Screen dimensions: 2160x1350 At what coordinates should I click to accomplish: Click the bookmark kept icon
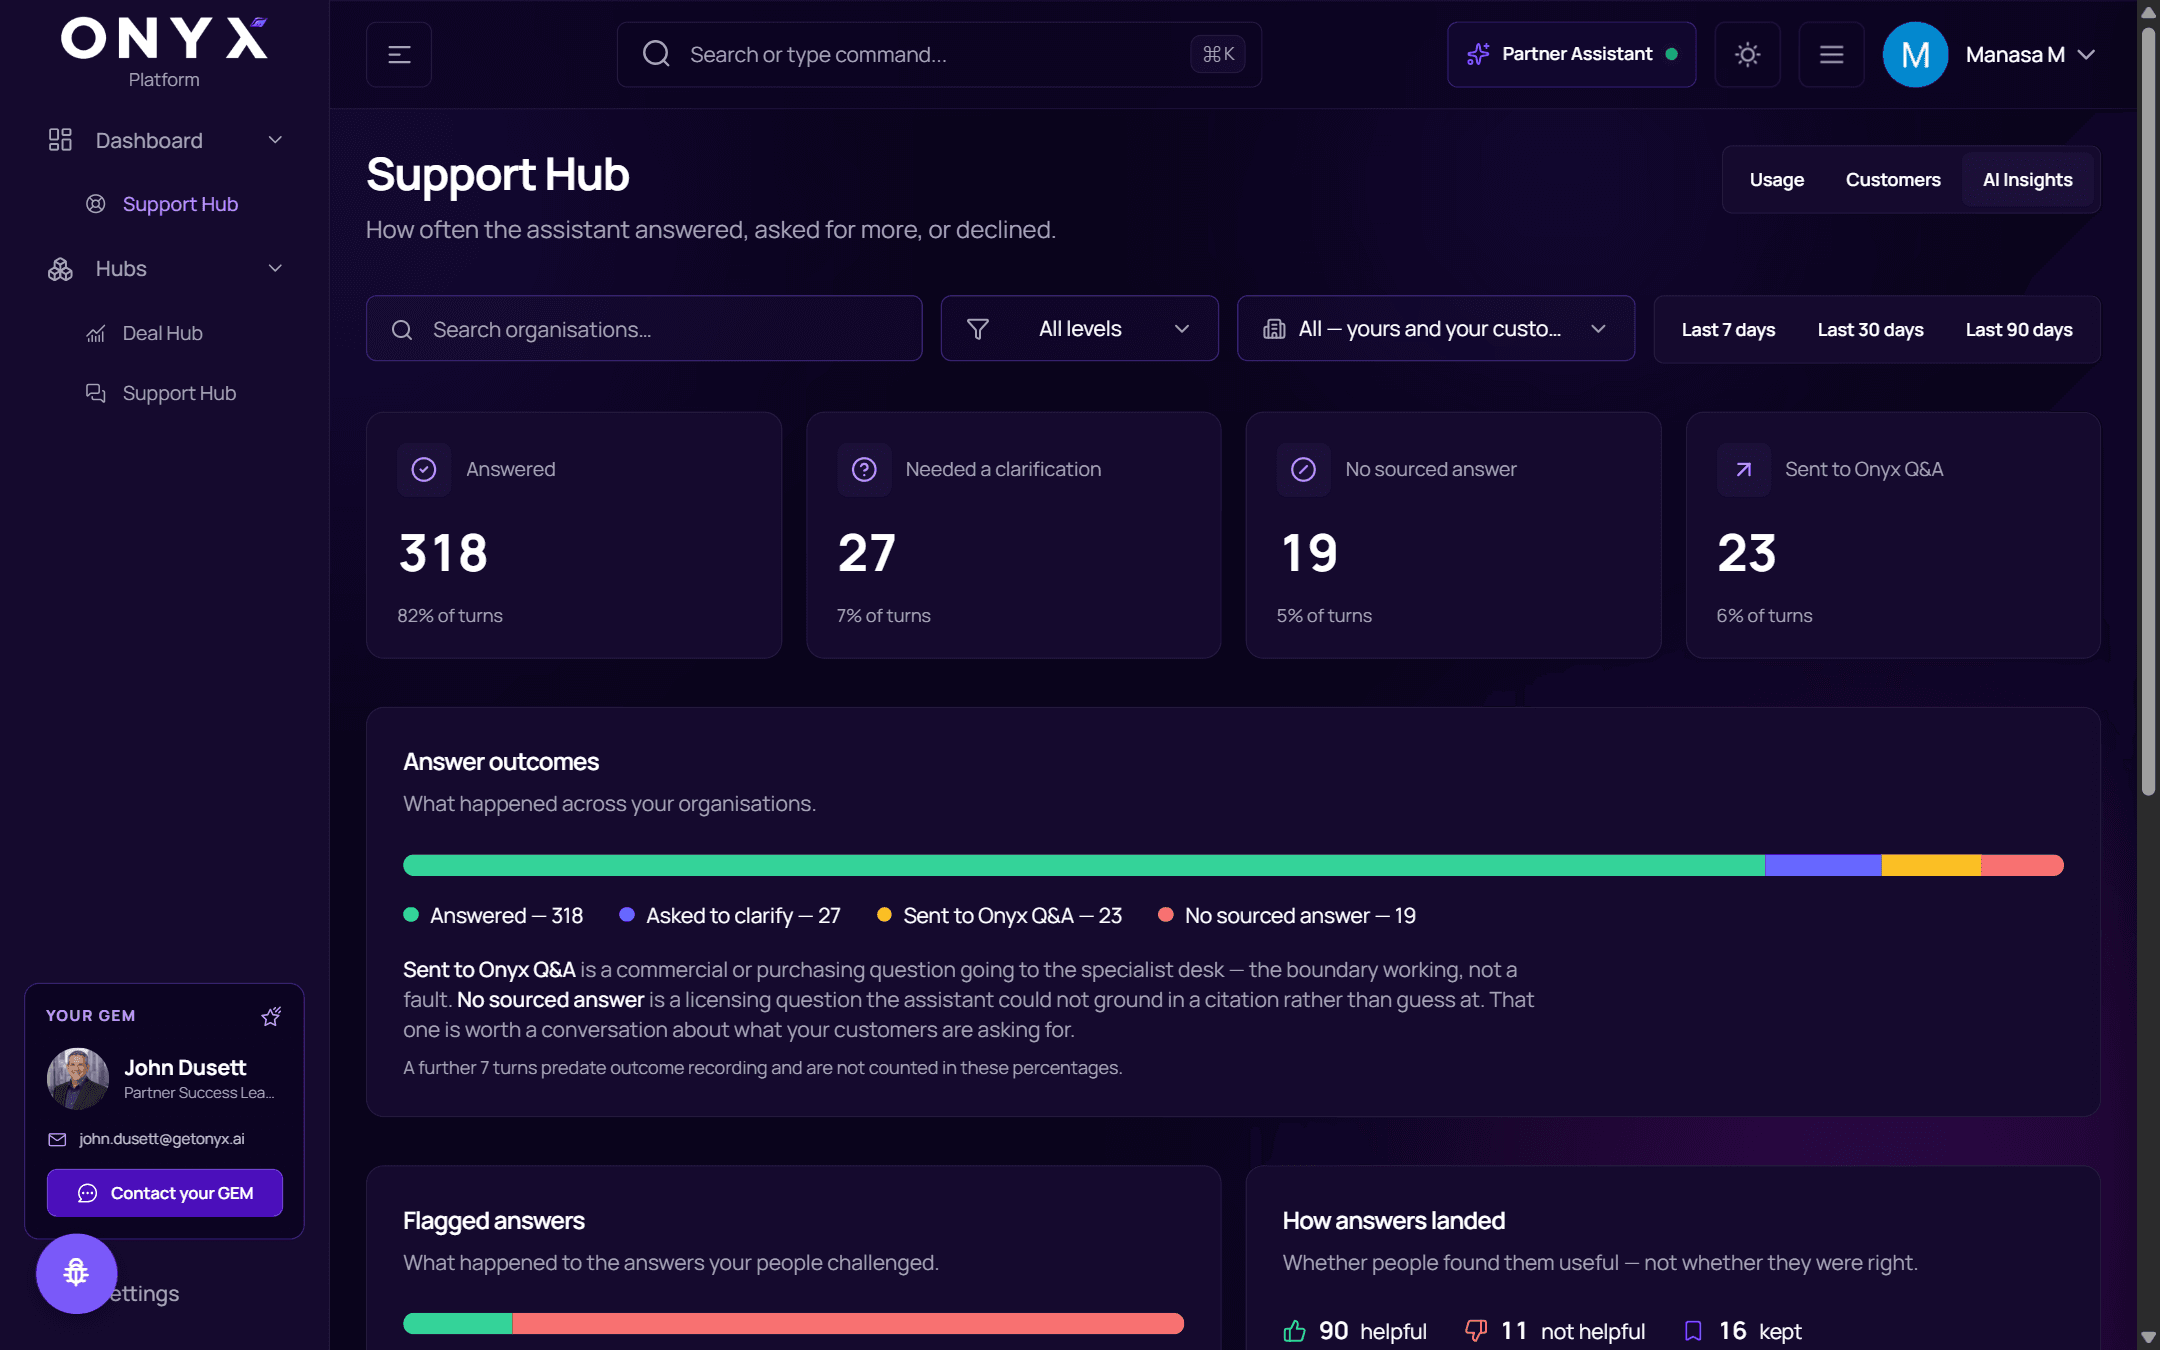[x=1693, y=1331]
